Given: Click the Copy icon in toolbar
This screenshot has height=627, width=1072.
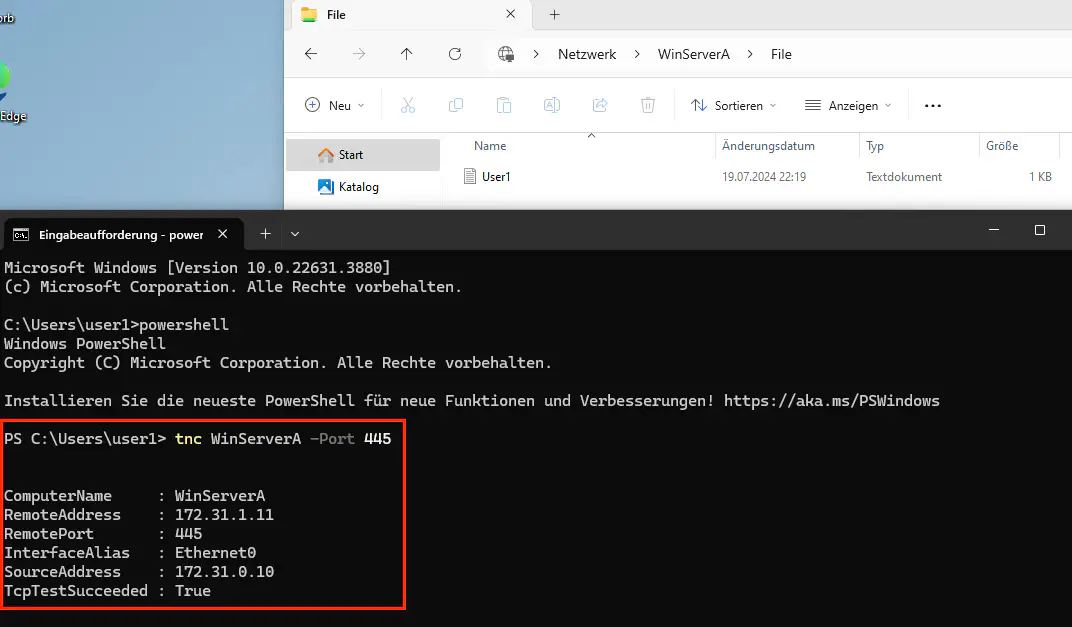Looking at the screenshot, I should 456,105.
